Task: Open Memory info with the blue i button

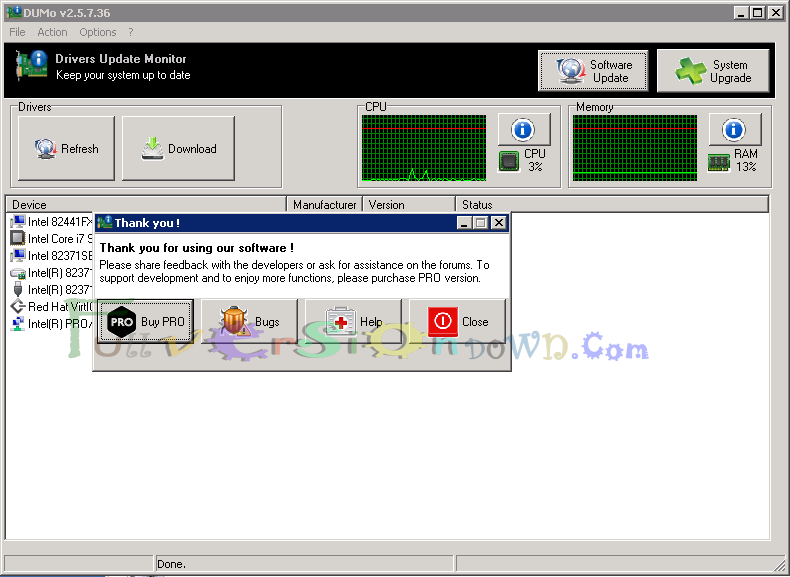Action: pyautogui.click(x=734, y=130)
